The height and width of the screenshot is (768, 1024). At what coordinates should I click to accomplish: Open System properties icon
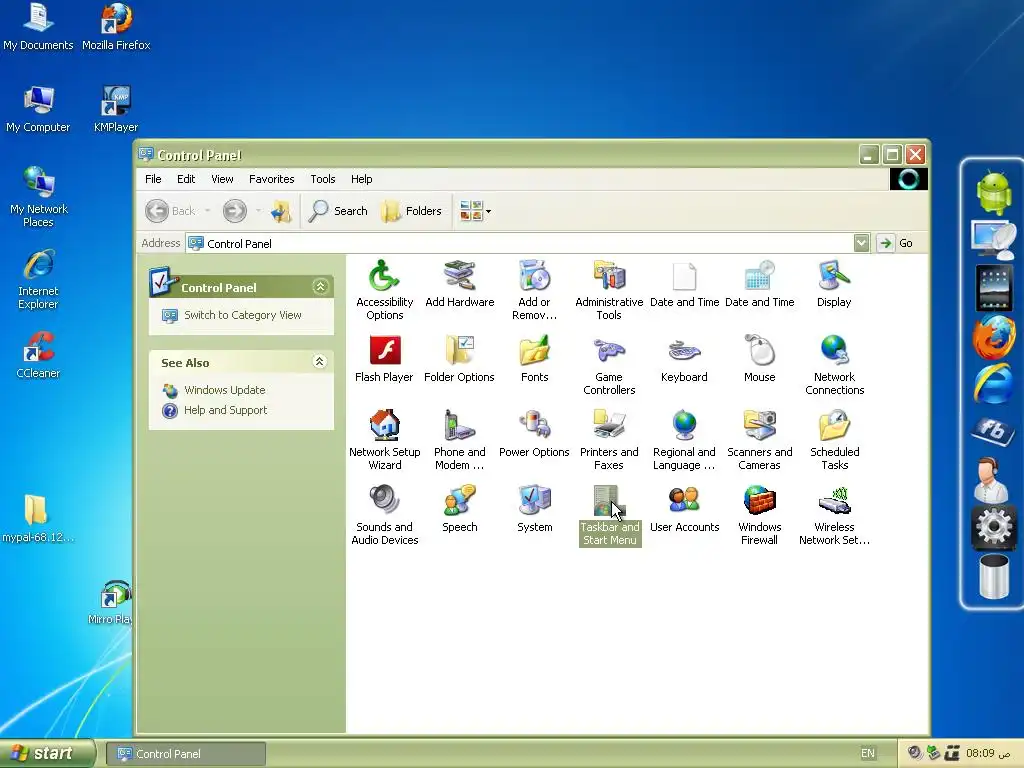534,509
